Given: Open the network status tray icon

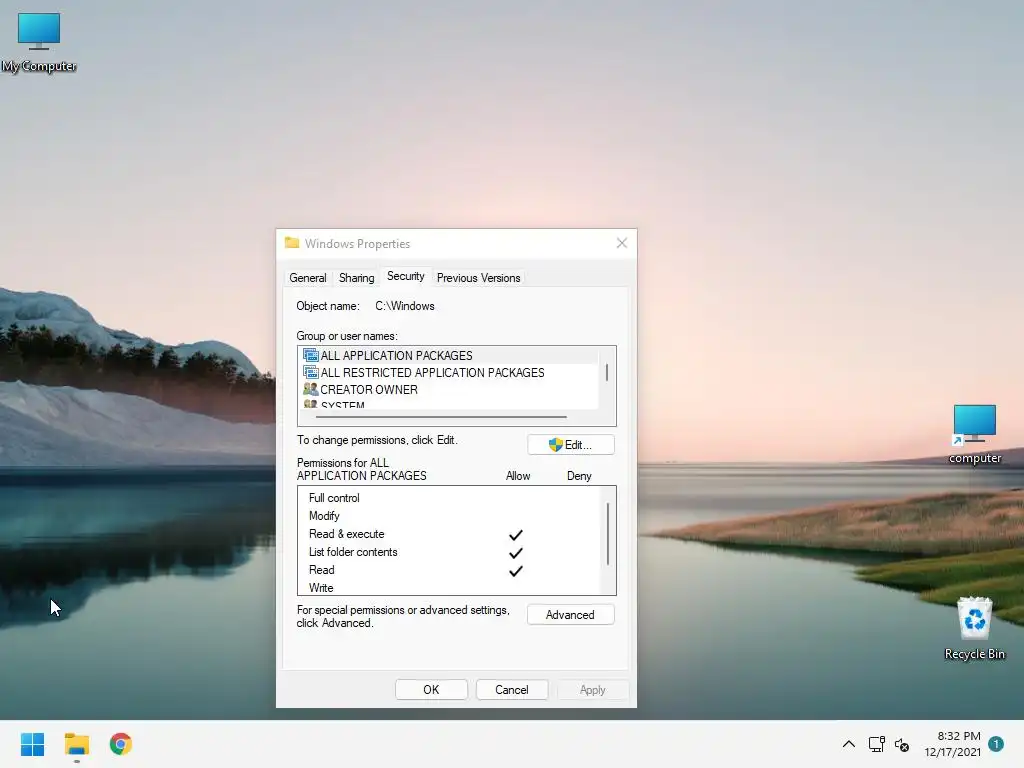Looking at the screenshot, I should (x=876, y=744).
